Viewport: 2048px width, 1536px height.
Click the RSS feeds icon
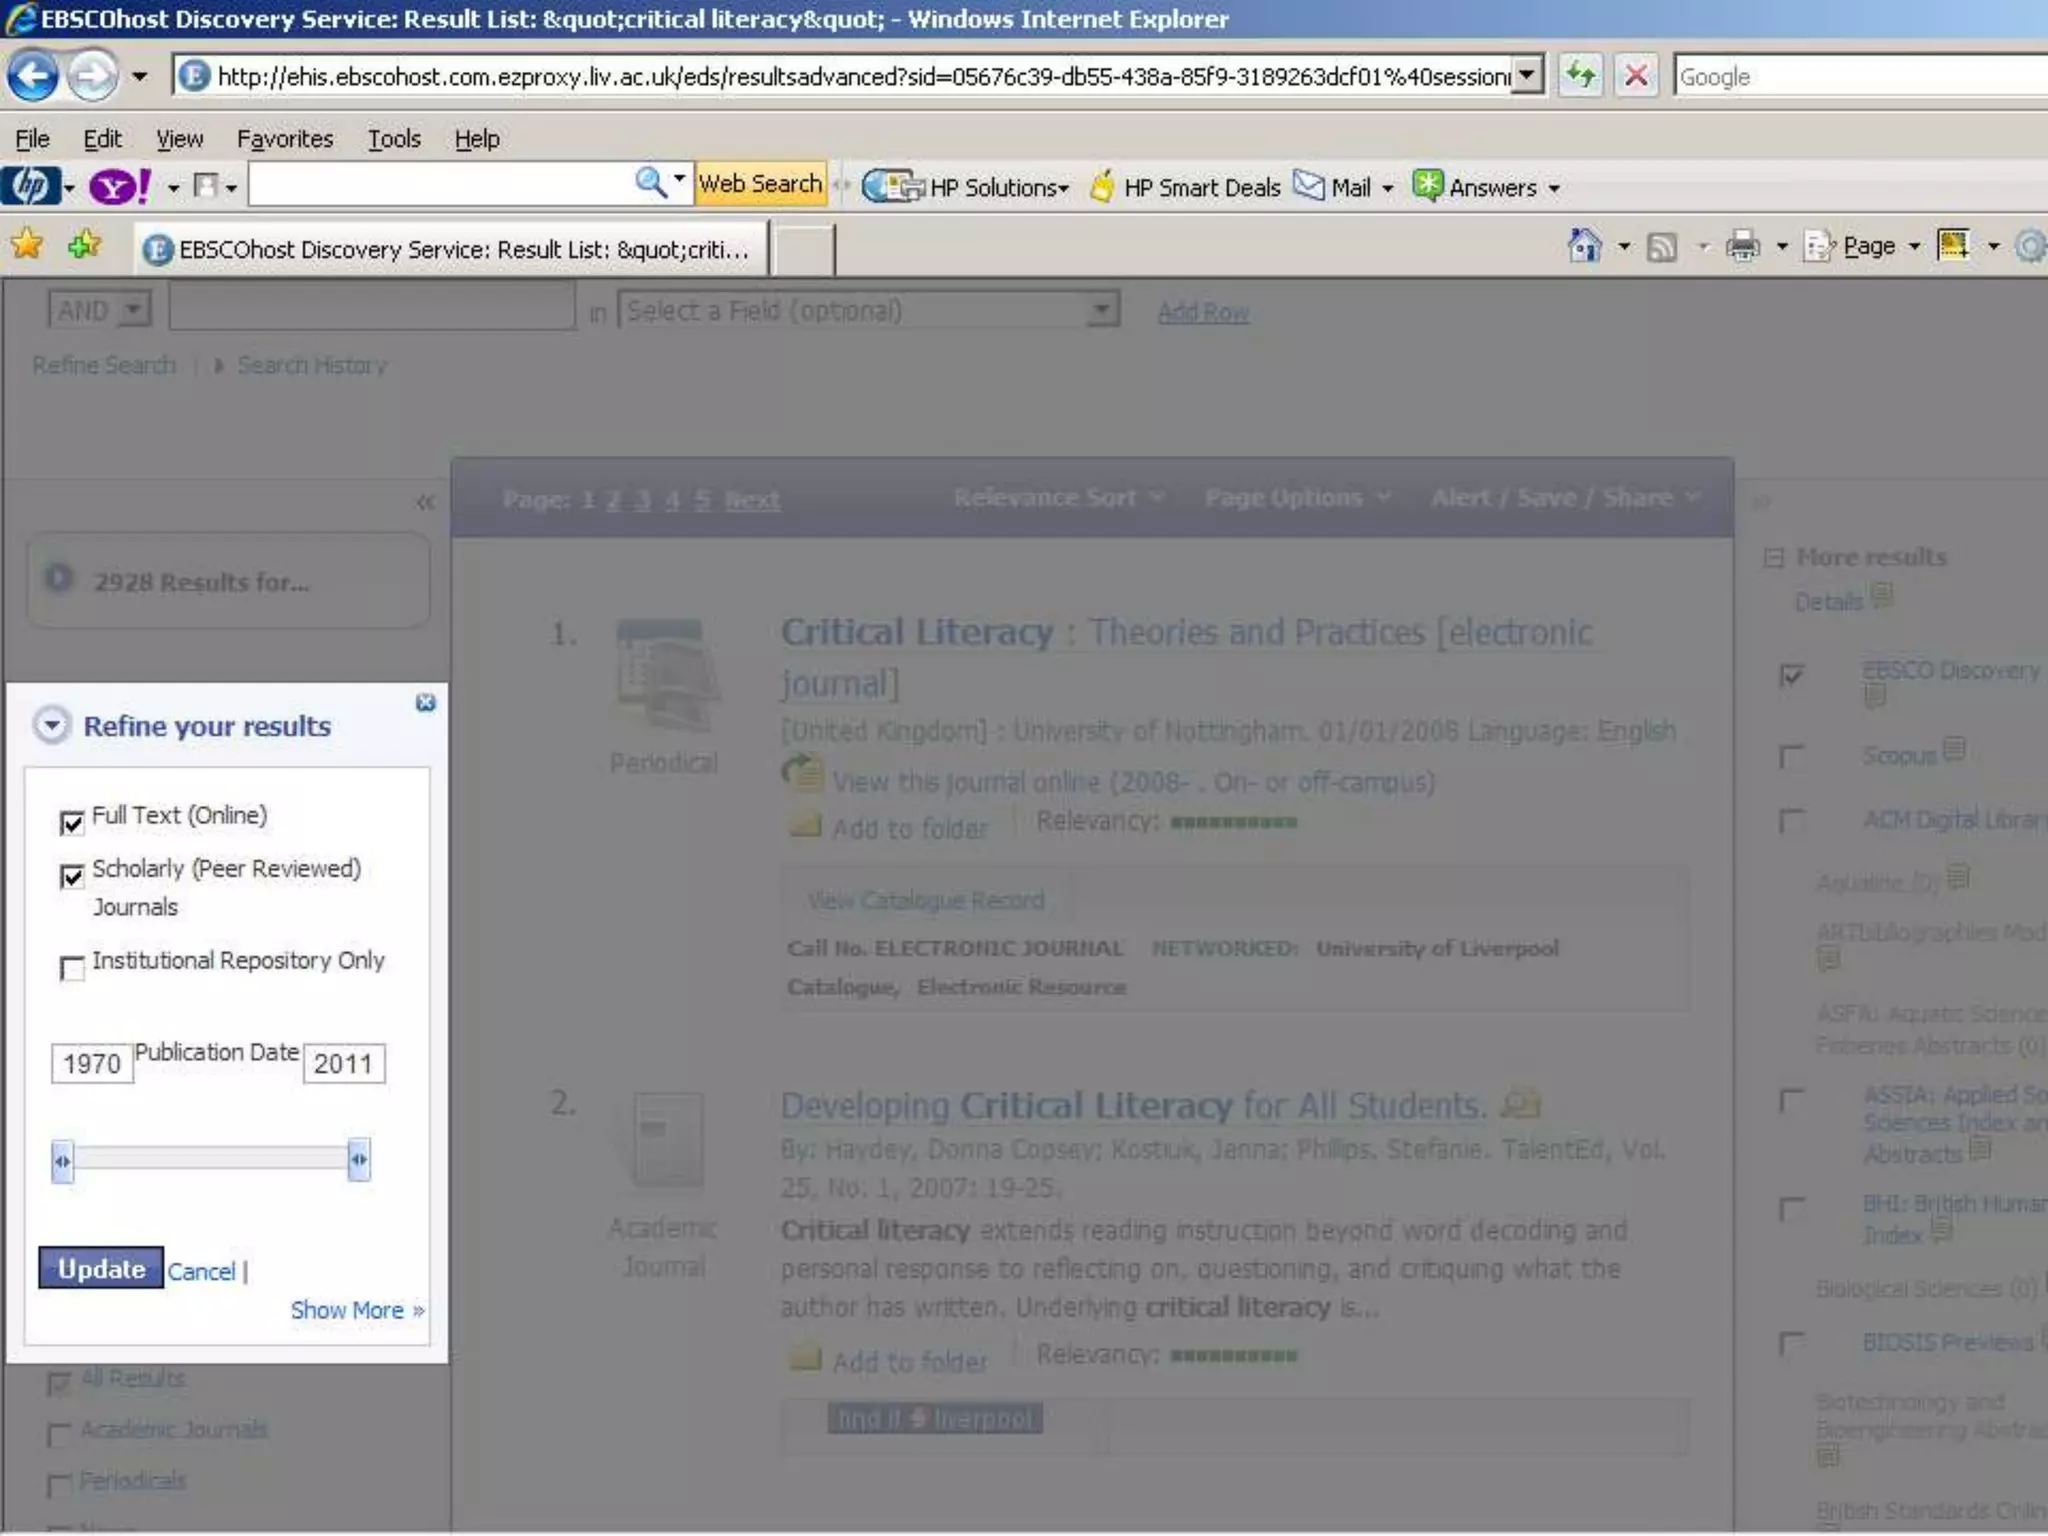1661,246
